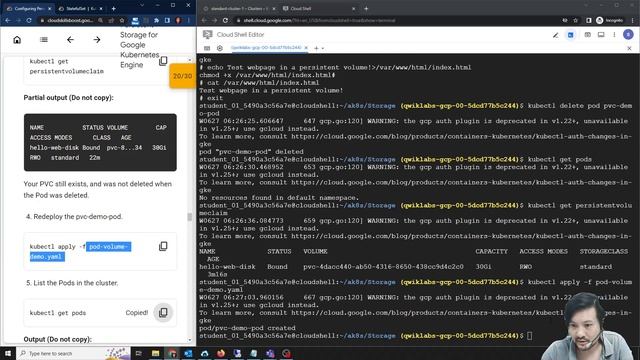Open the Windows Start menu
Viewport: 640px width, 360px height.
[8, 353]
